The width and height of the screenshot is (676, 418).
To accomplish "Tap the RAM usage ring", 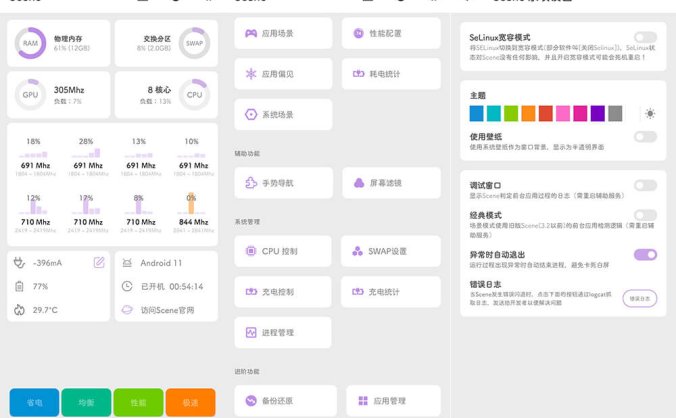I will pos(30,43).
